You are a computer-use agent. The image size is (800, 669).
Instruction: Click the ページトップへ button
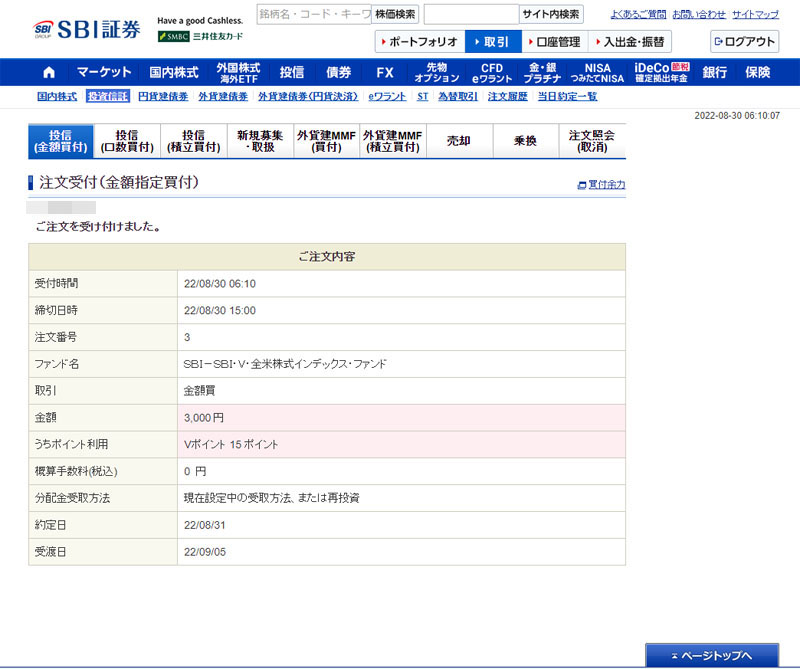(x=711, y=656)
